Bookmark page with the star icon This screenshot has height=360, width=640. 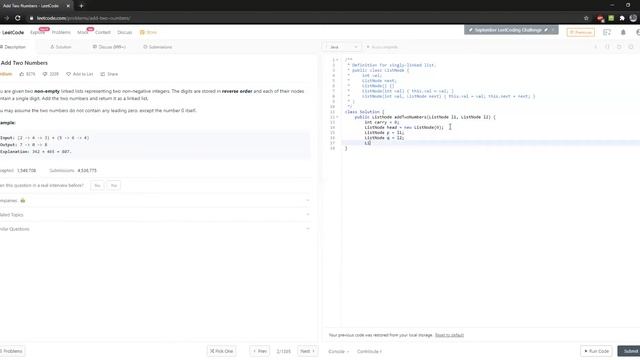tap(586, 18)
